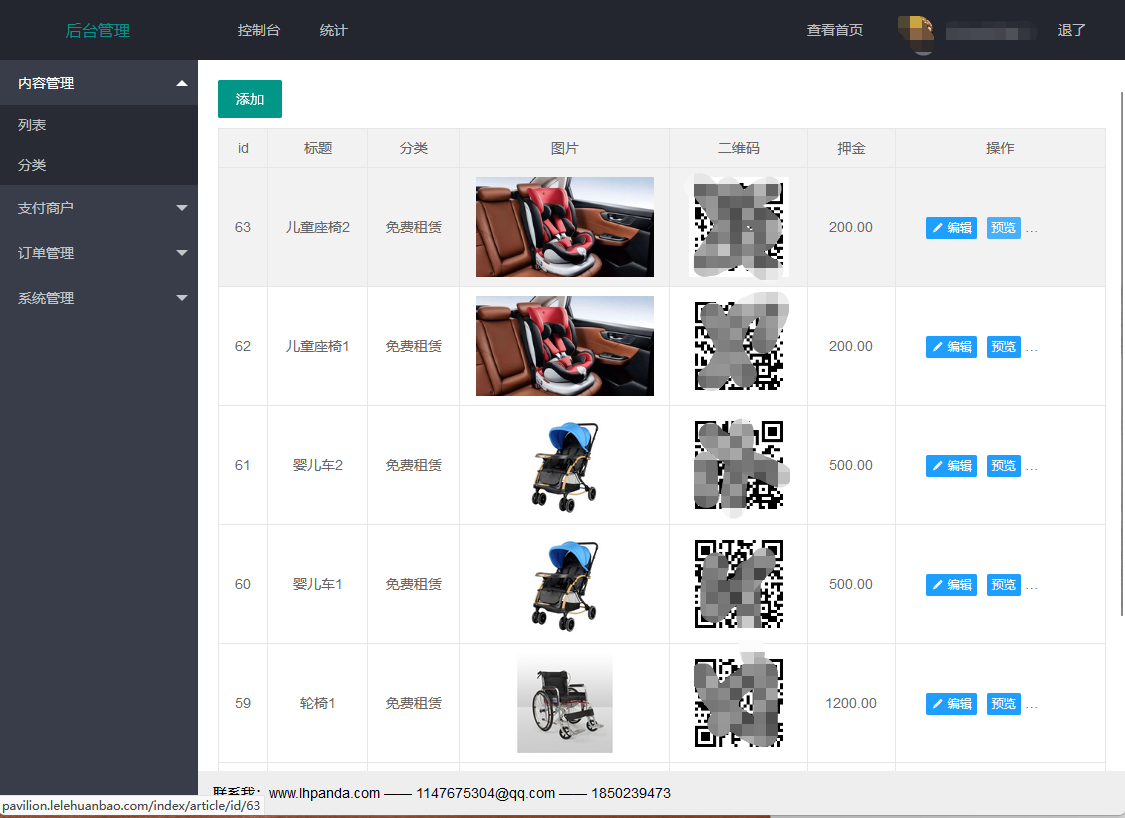This screenshot has height=818, width=1125.
Task: Click 免费租赁 in the 婴儿车1 row
Action: 413,584
